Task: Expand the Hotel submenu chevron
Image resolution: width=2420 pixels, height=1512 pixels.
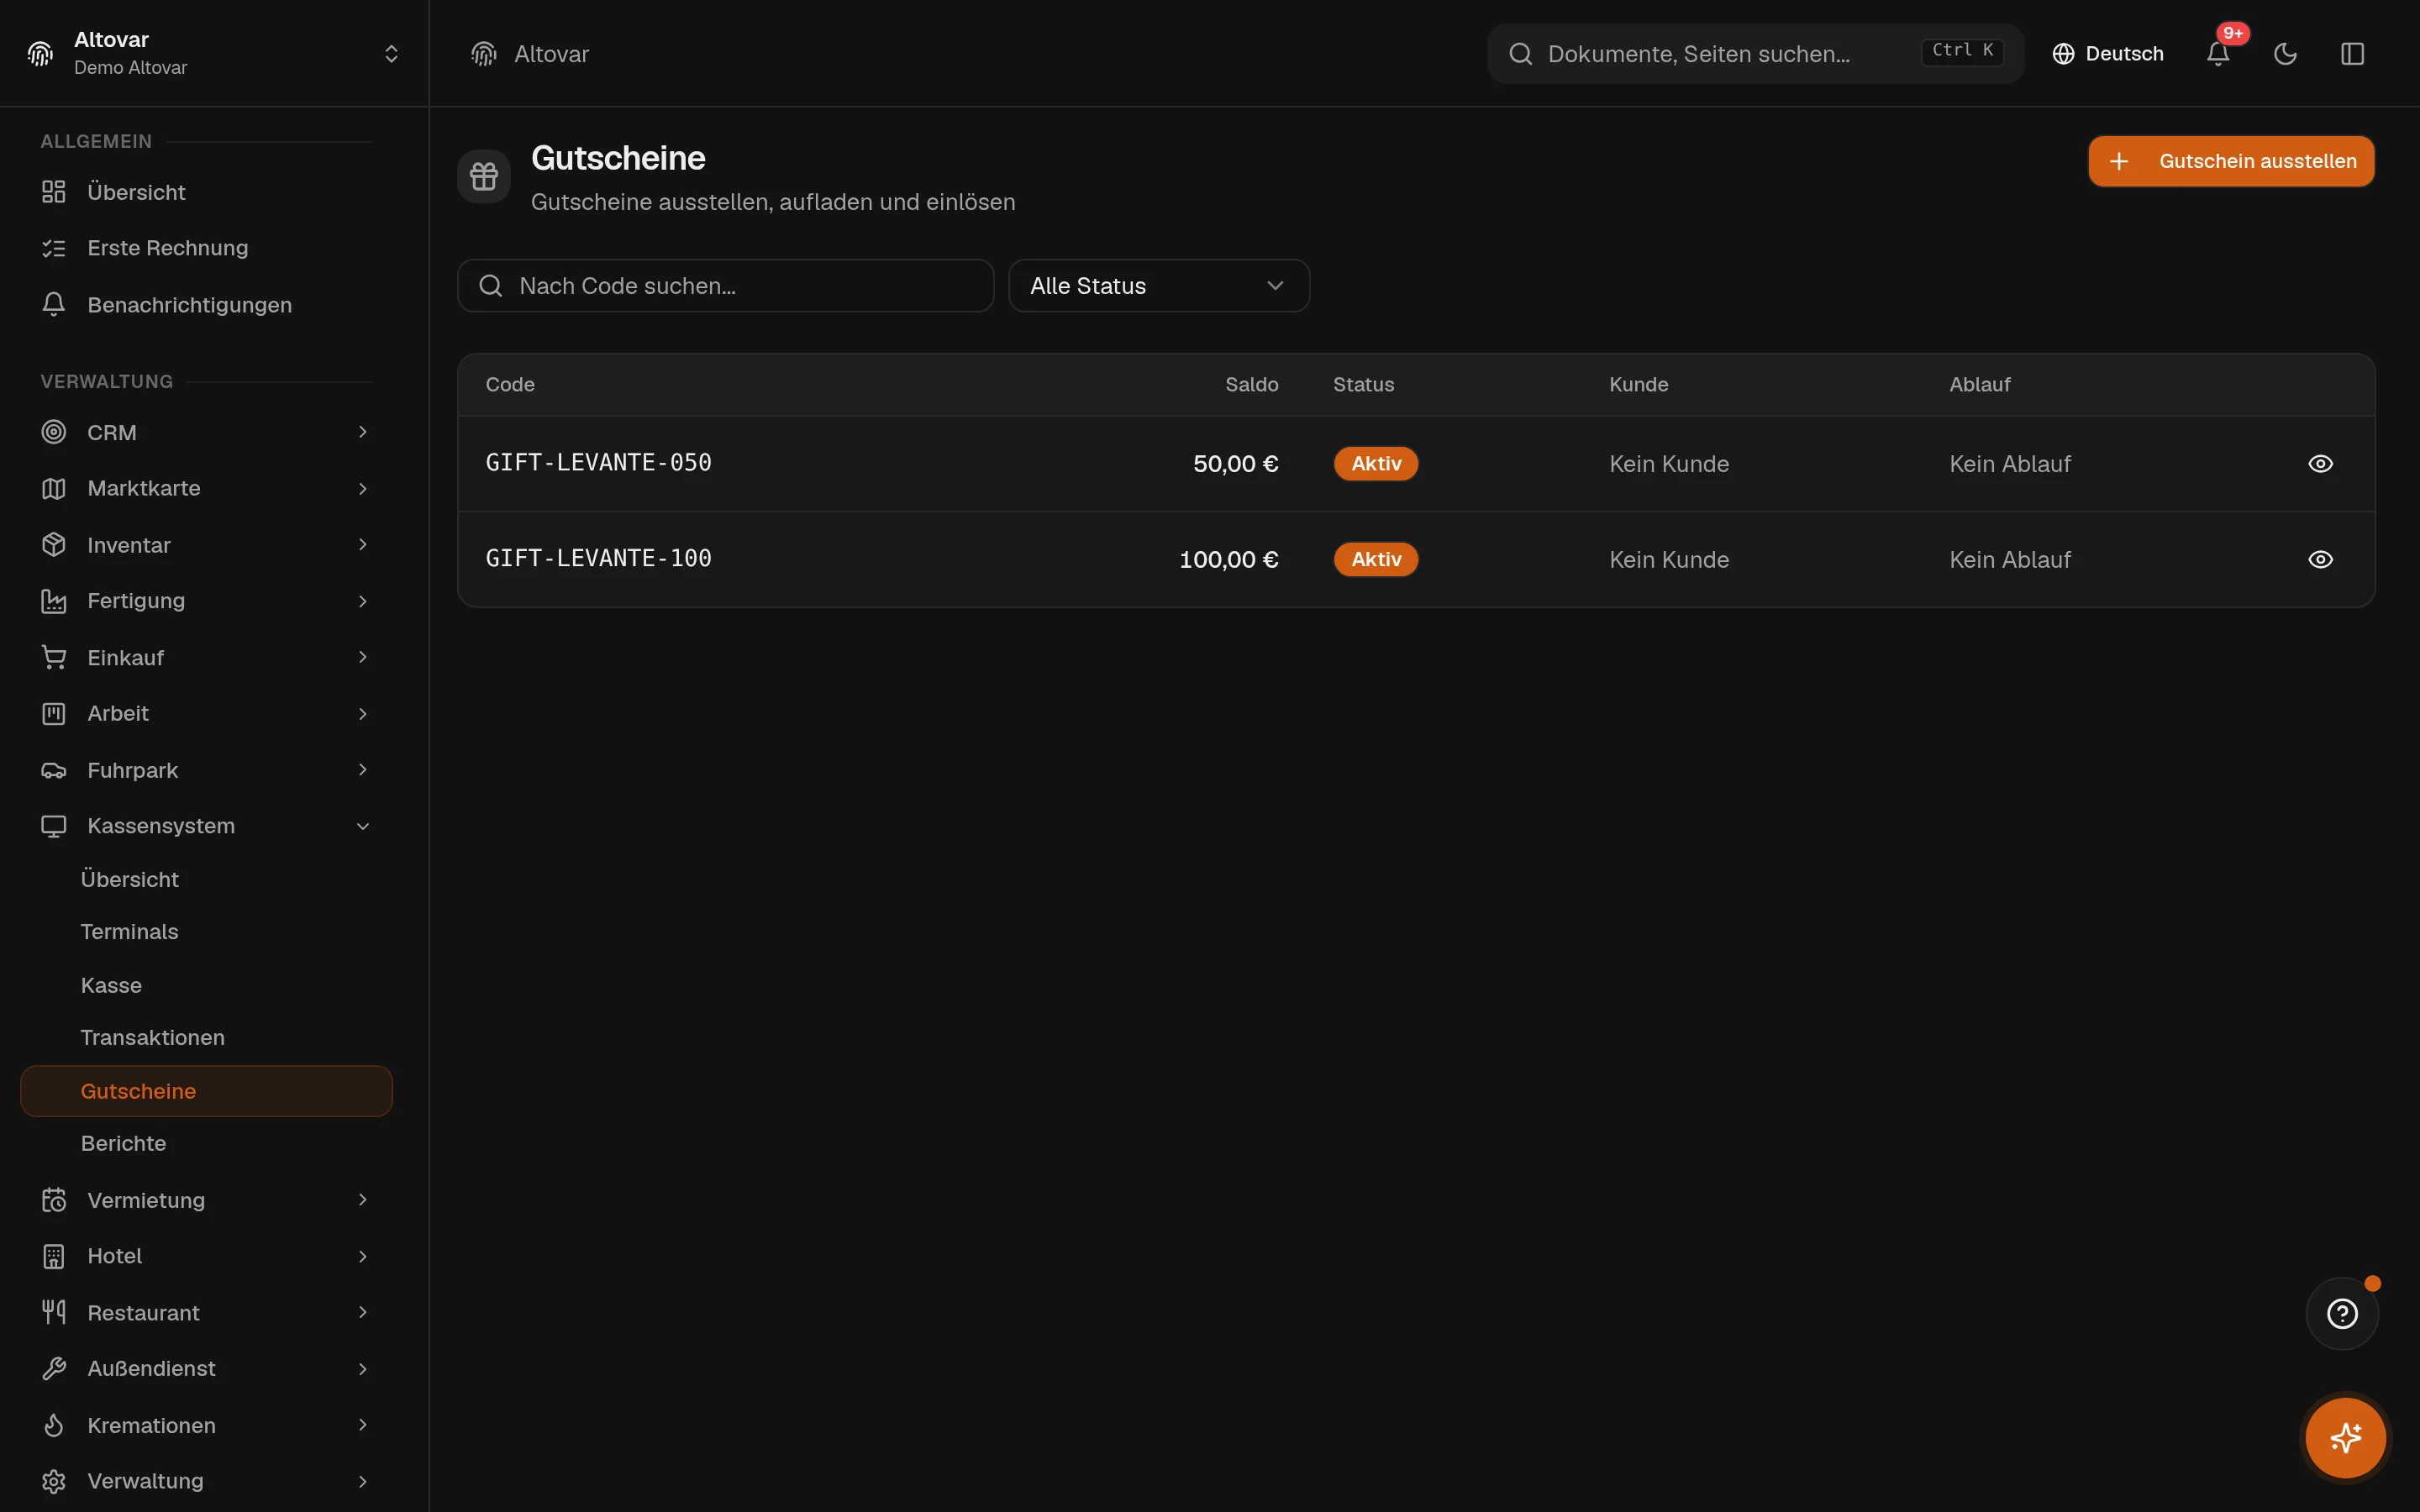Action: click(x=363, y=1256)
